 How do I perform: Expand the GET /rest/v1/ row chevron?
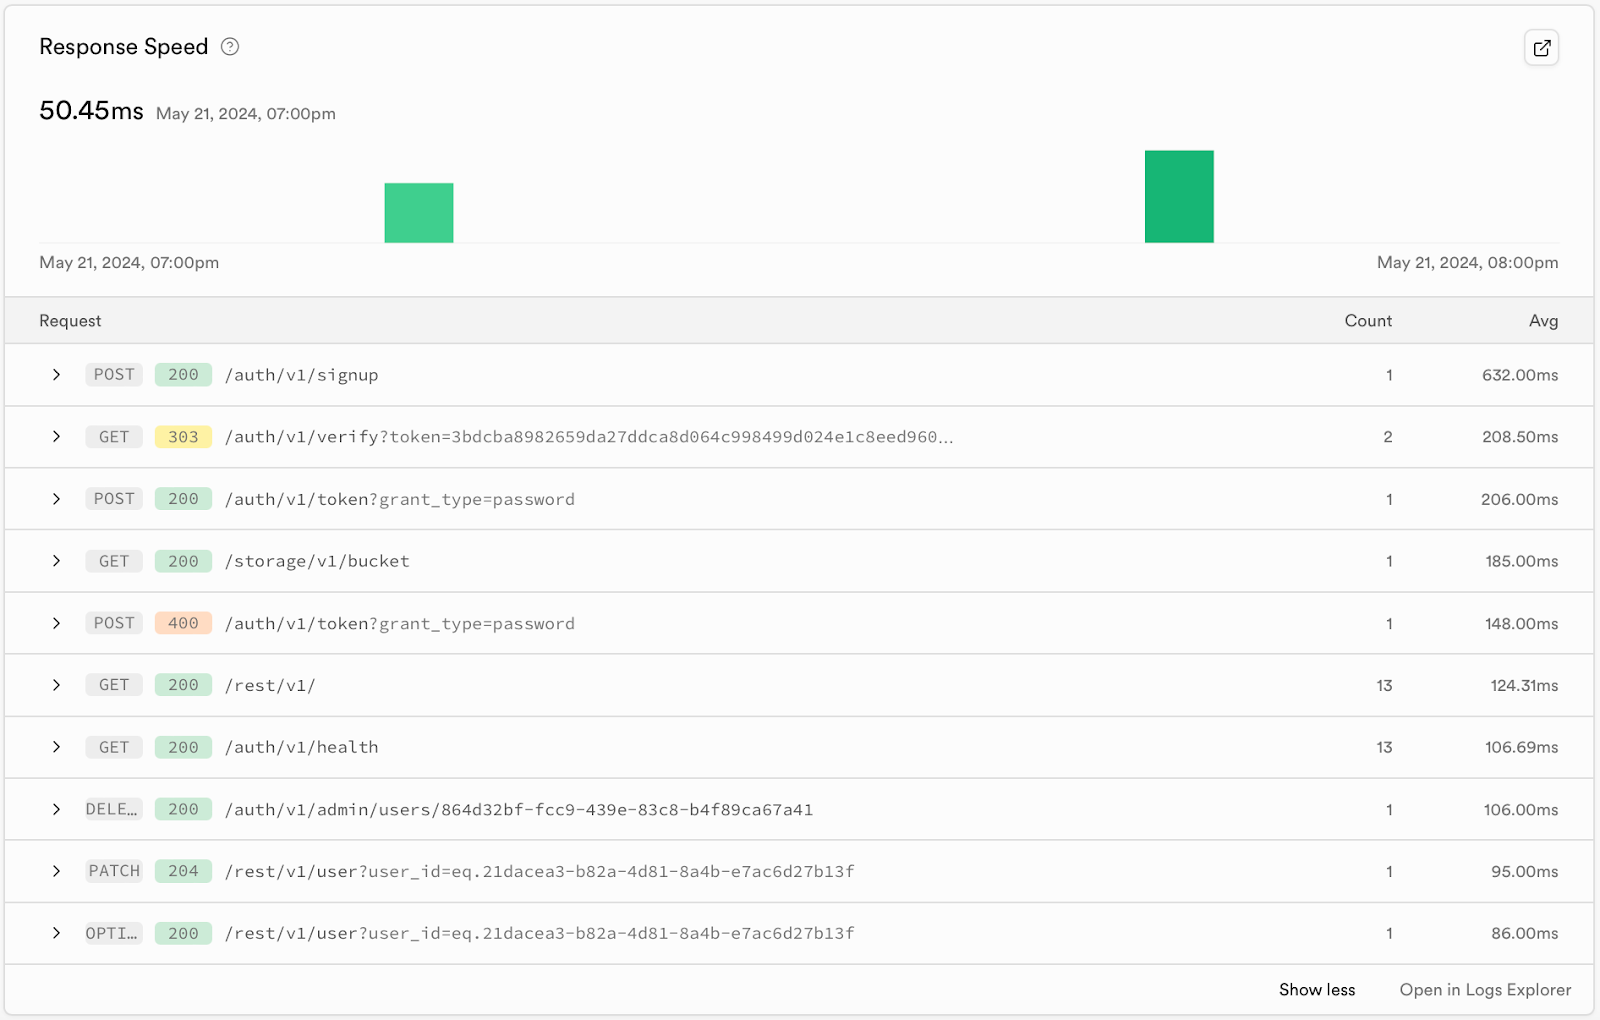tap(57, 685)
